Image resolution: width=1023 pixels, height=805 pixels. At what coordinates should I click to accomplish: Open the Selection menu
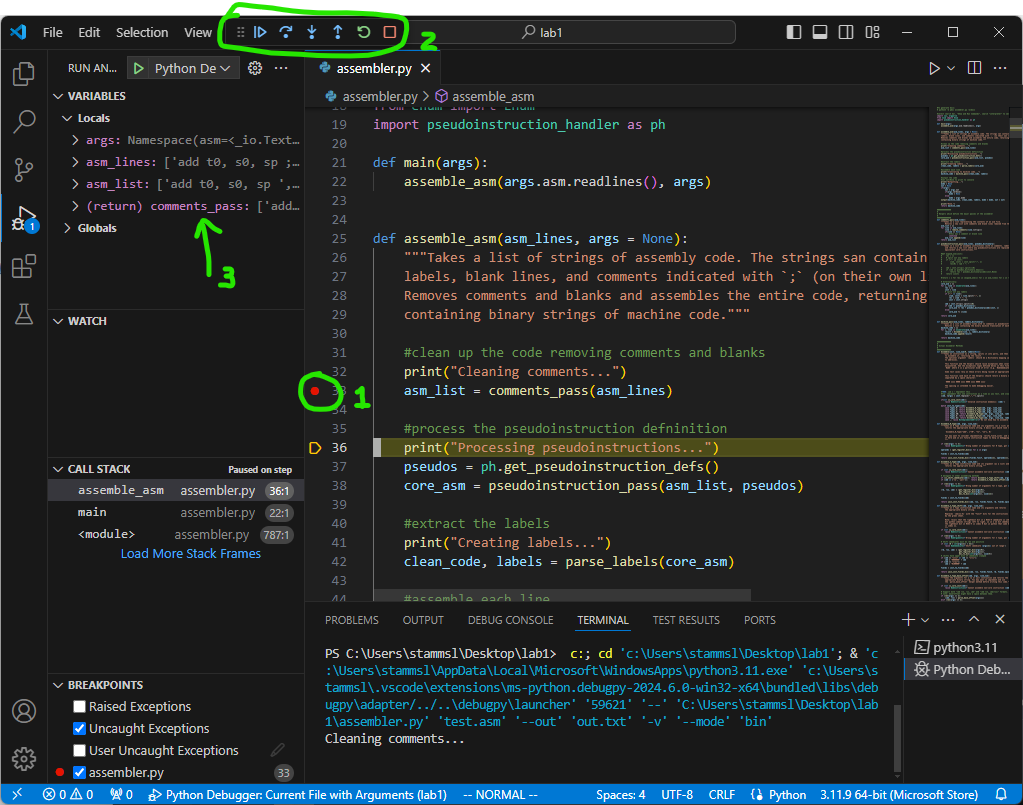coord(142,32)
